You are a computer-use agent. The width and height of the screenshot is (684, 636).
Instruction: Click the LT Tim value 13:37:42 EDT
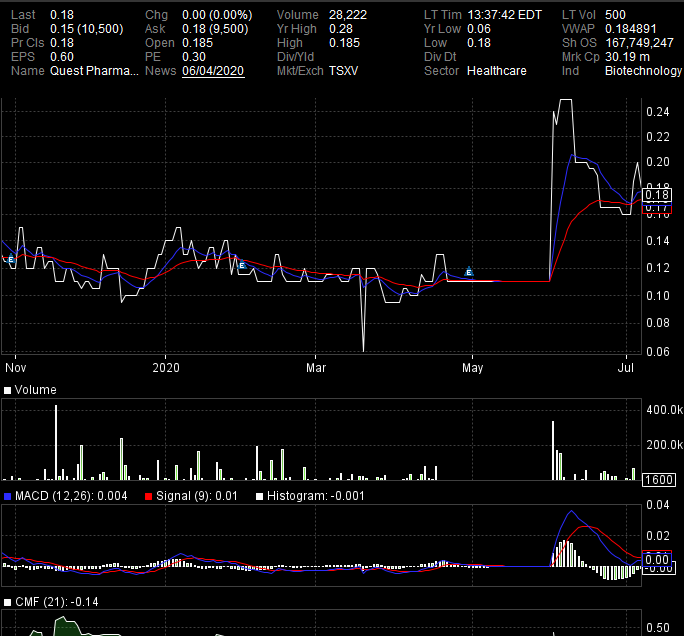pyautogui.click(x=504, y=15)
